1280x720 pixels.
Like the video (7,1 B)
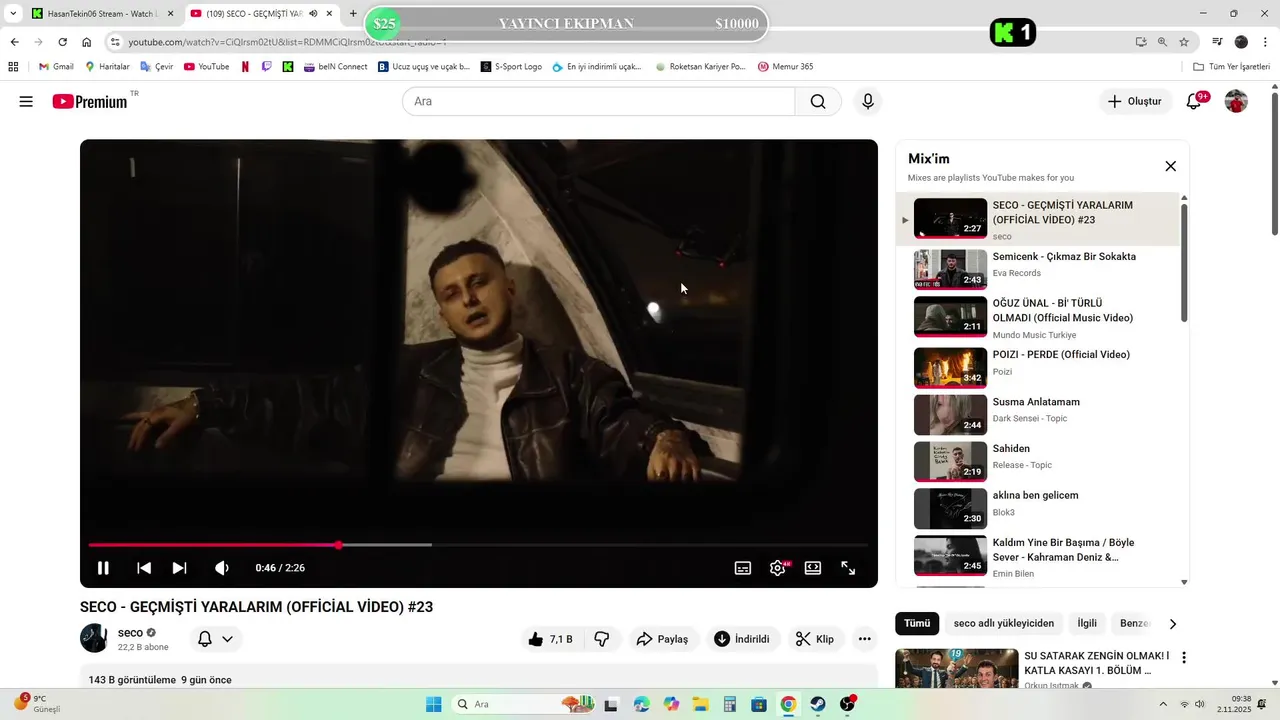(x=550, y=639)
